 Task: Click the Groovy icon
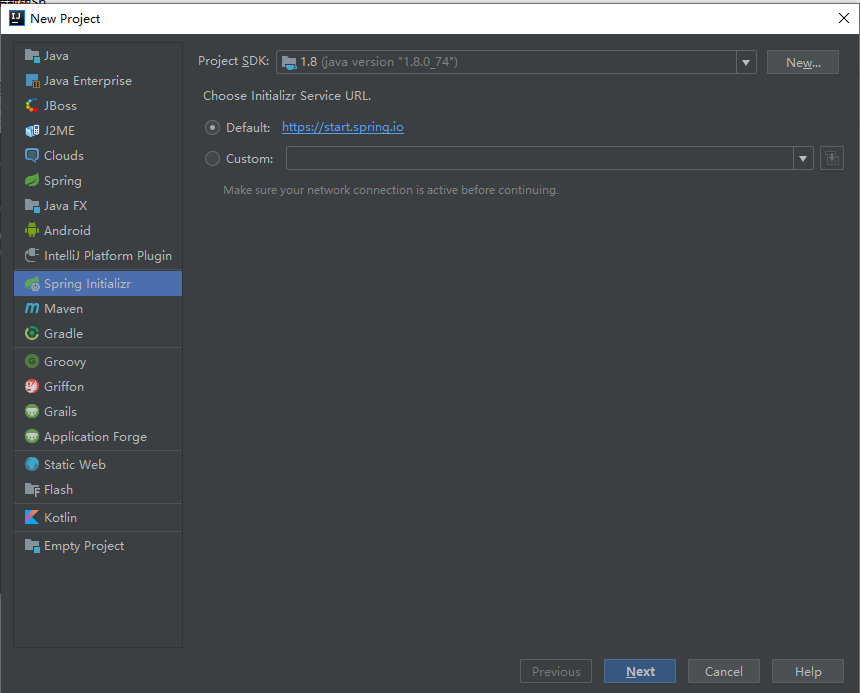point(32,361)
